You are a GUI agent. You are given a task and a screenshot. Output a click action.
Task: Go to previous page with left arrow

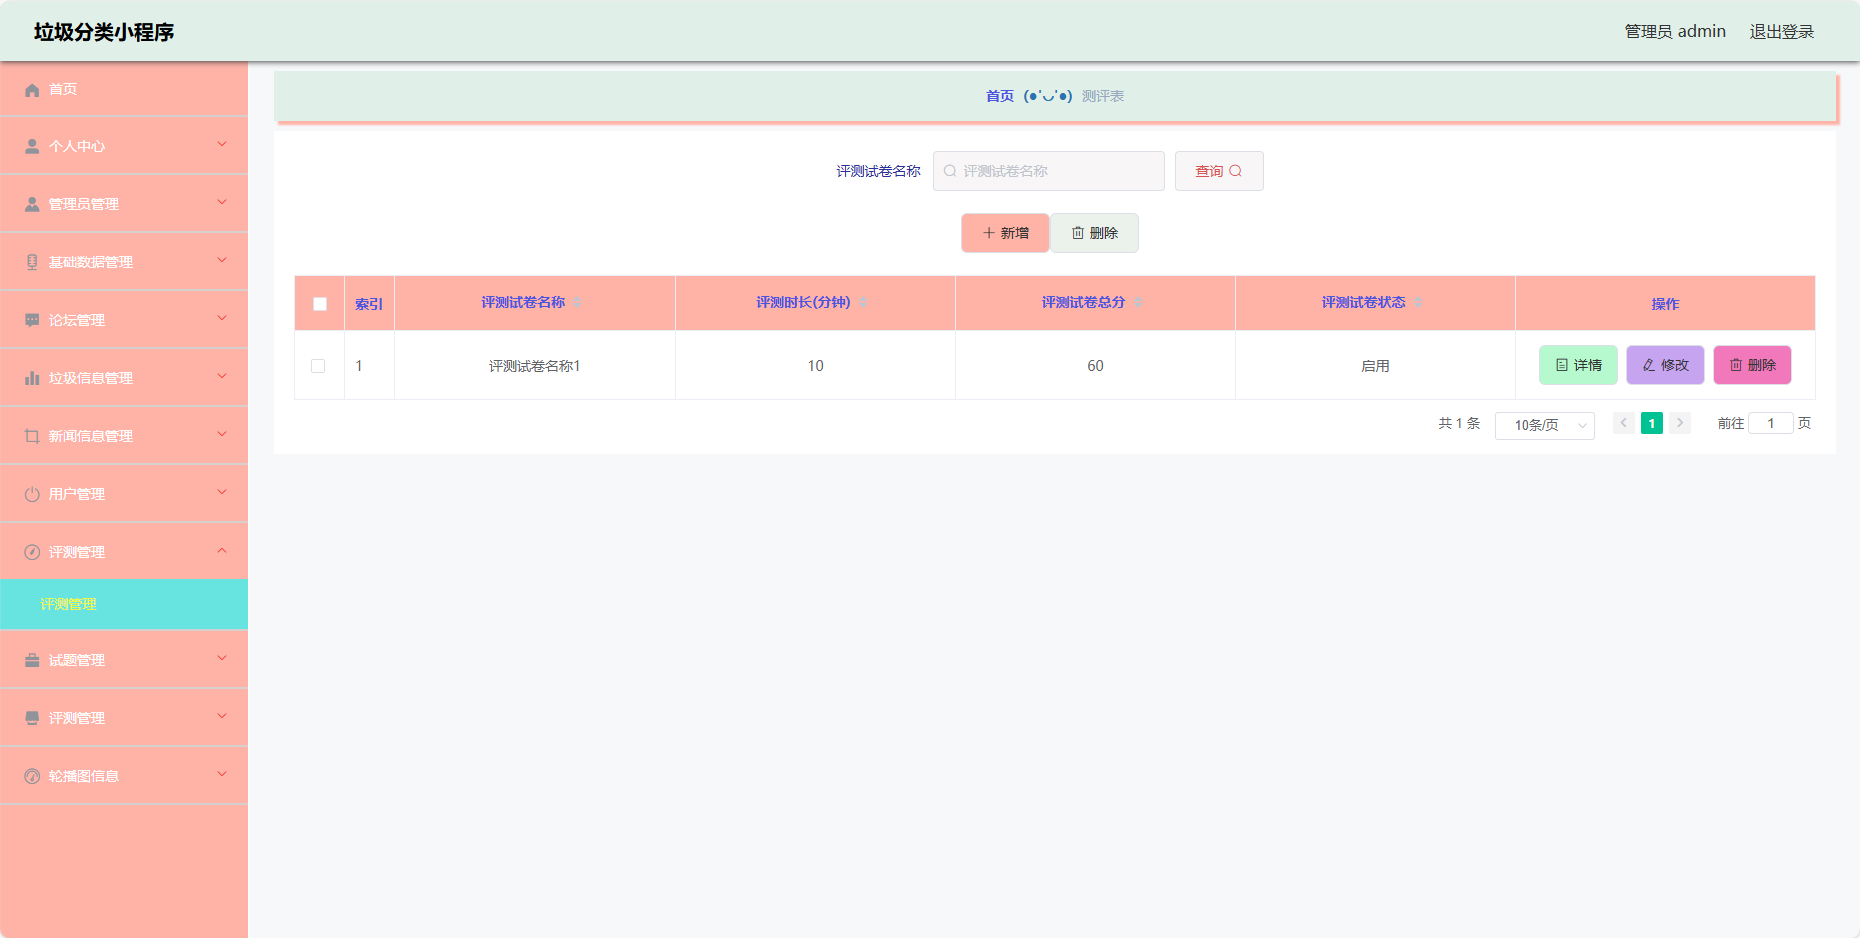[x=1624, y=423]
